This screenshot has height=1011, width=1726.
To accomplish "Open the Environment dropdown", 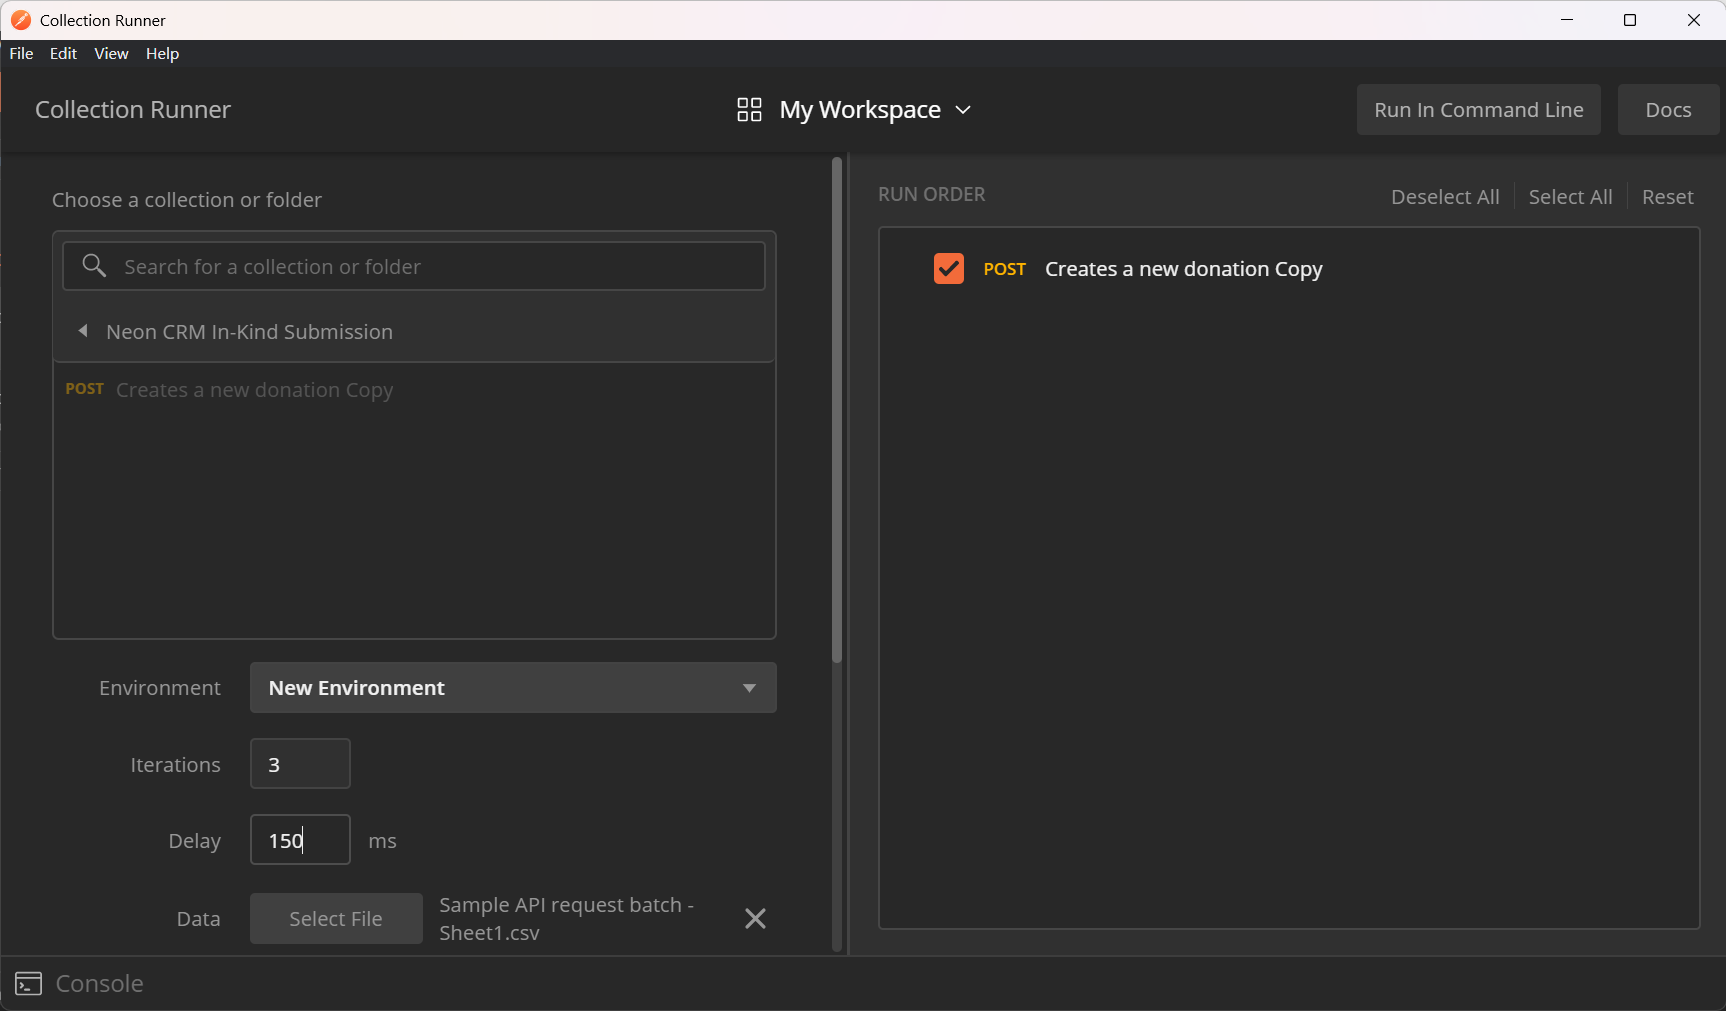I will [x=513, y=688].
